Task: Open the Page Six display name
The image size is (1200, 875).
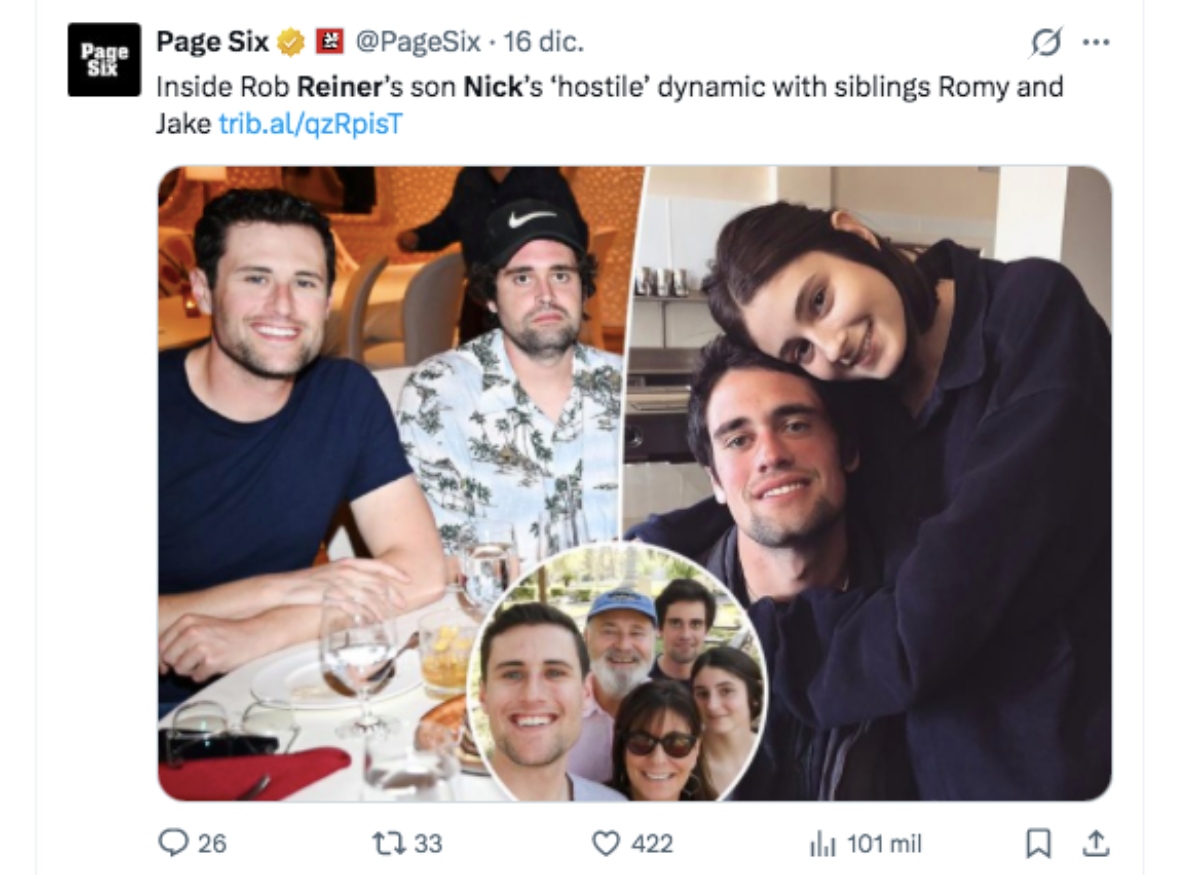Action: 212,43
